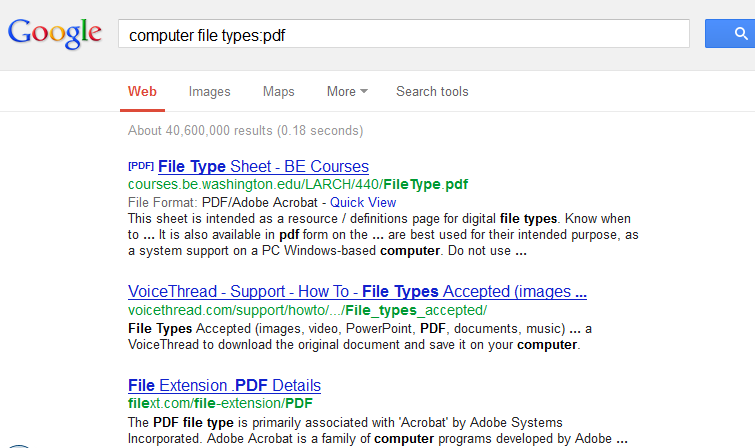Image resolution: width=755 pixels, height=448 pixels.
Task: Click the filext.com/file-extension/PDF URL
Action: tap(220, 403)
